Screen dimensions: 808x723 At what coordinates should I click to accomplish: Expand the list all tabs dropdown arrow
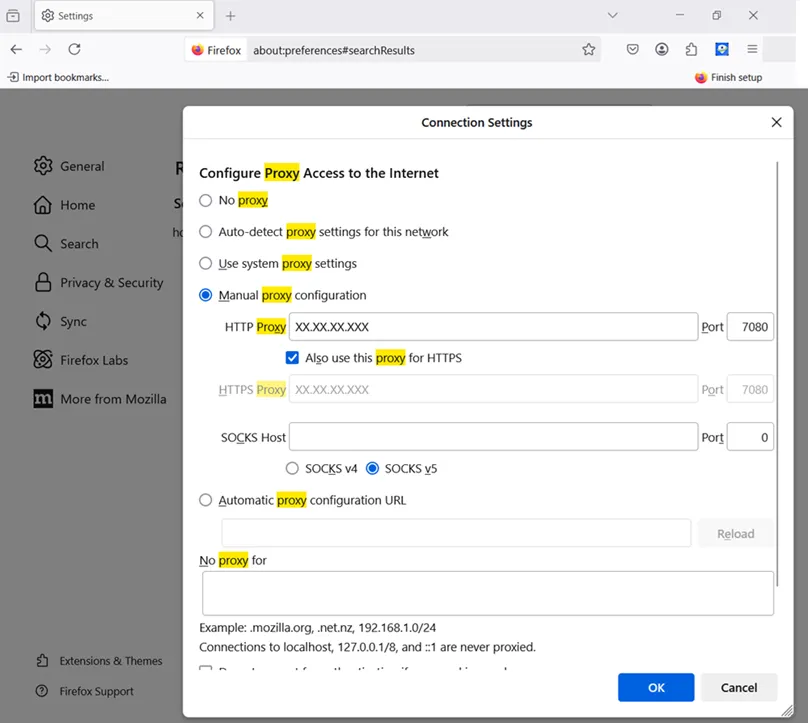click(x=612, y=15)
